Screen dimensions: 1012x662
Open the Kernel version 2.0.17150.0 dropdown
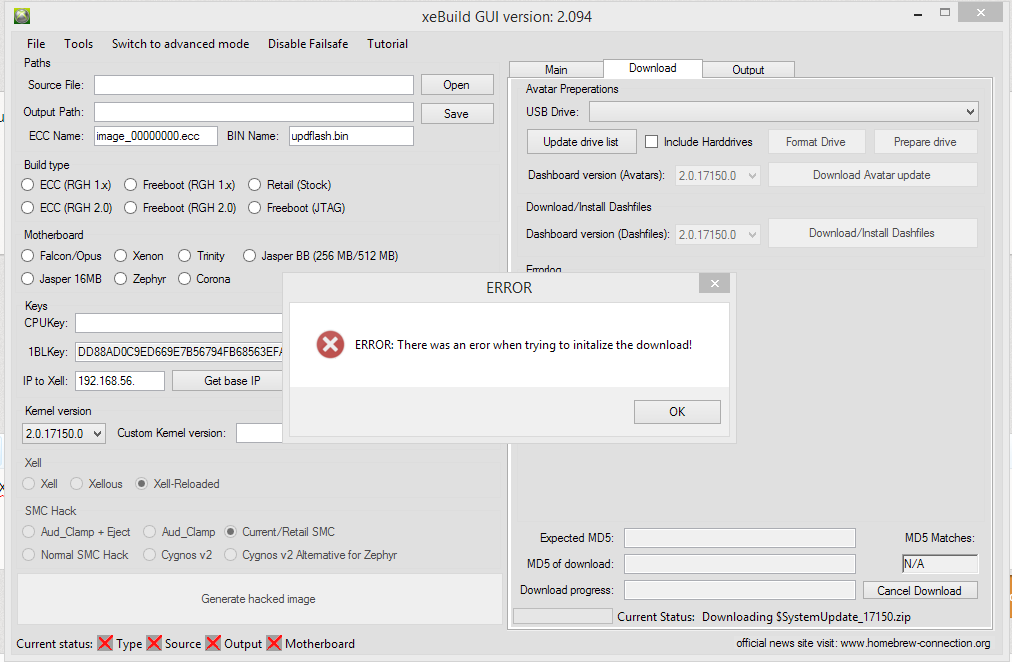click(x=64, y=434)
